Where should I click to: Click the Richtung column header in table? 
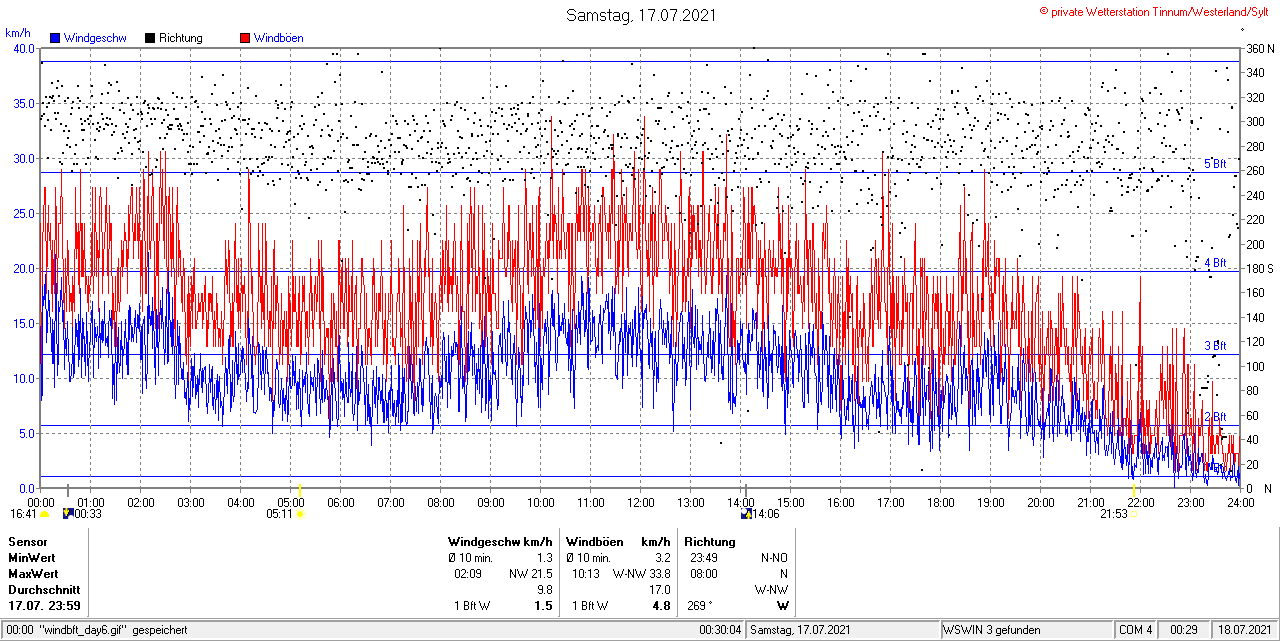pos(710,542)
